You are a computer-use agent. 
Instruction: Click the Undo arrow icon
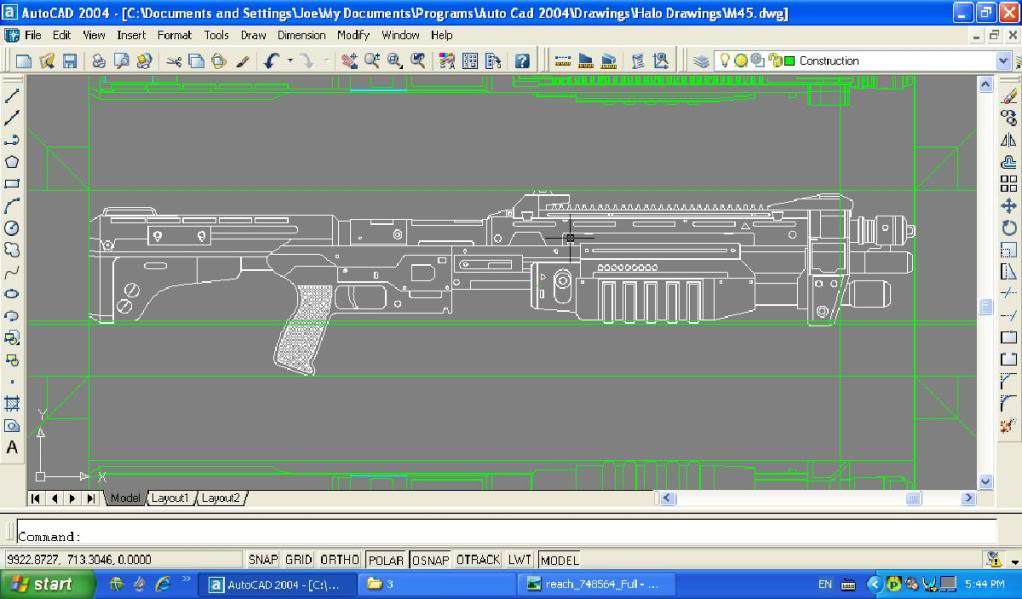pos(272,61)
